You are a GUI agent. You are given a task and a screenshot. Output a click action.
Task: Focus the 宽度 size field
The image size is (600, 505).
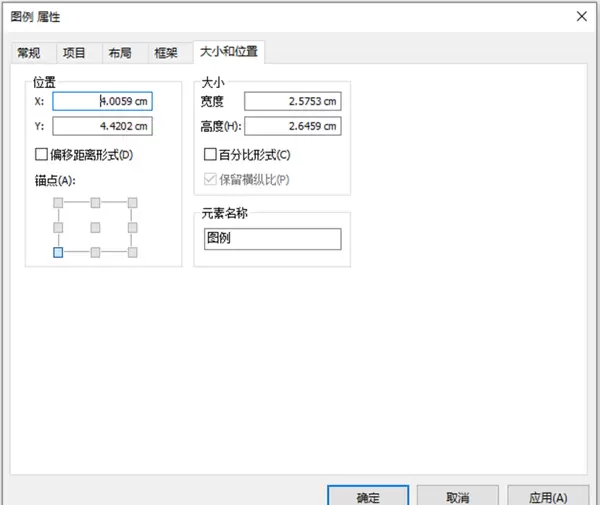(292, 101)
